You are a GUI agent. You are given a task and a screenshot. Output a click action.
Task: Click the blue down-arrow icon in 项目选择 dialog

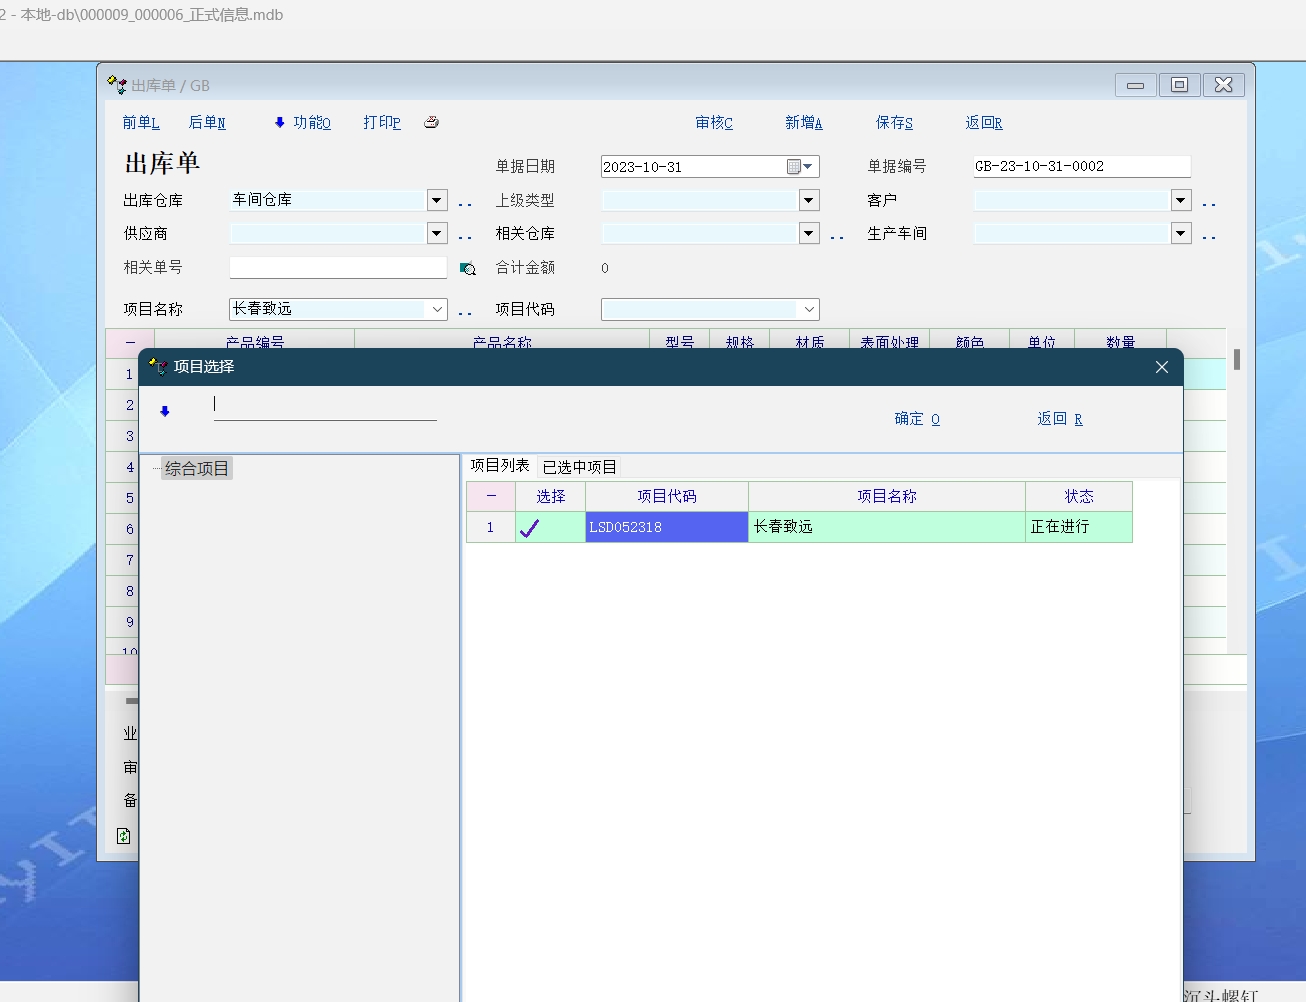click(165, 411)
